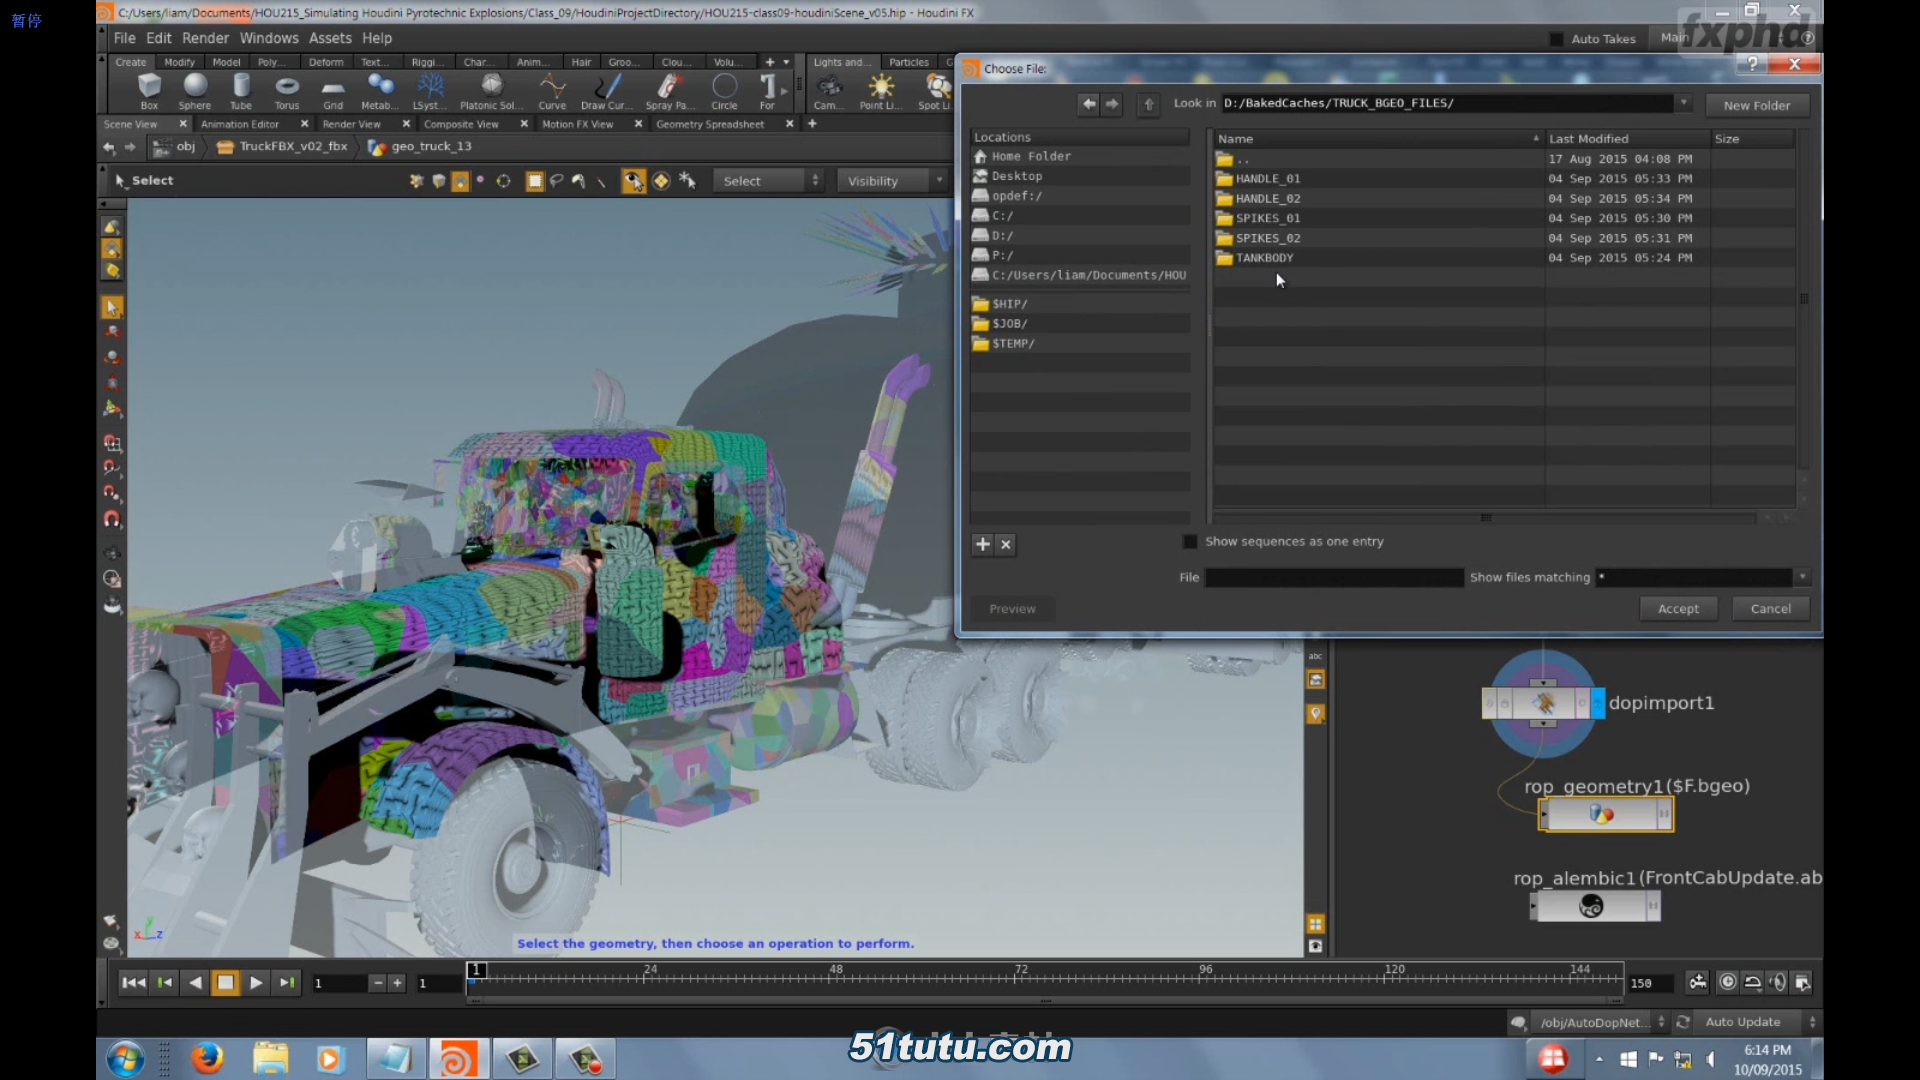Add a favorite location with plus button
This screenshot has width=1920, height=1080.
tap(982, 544)
